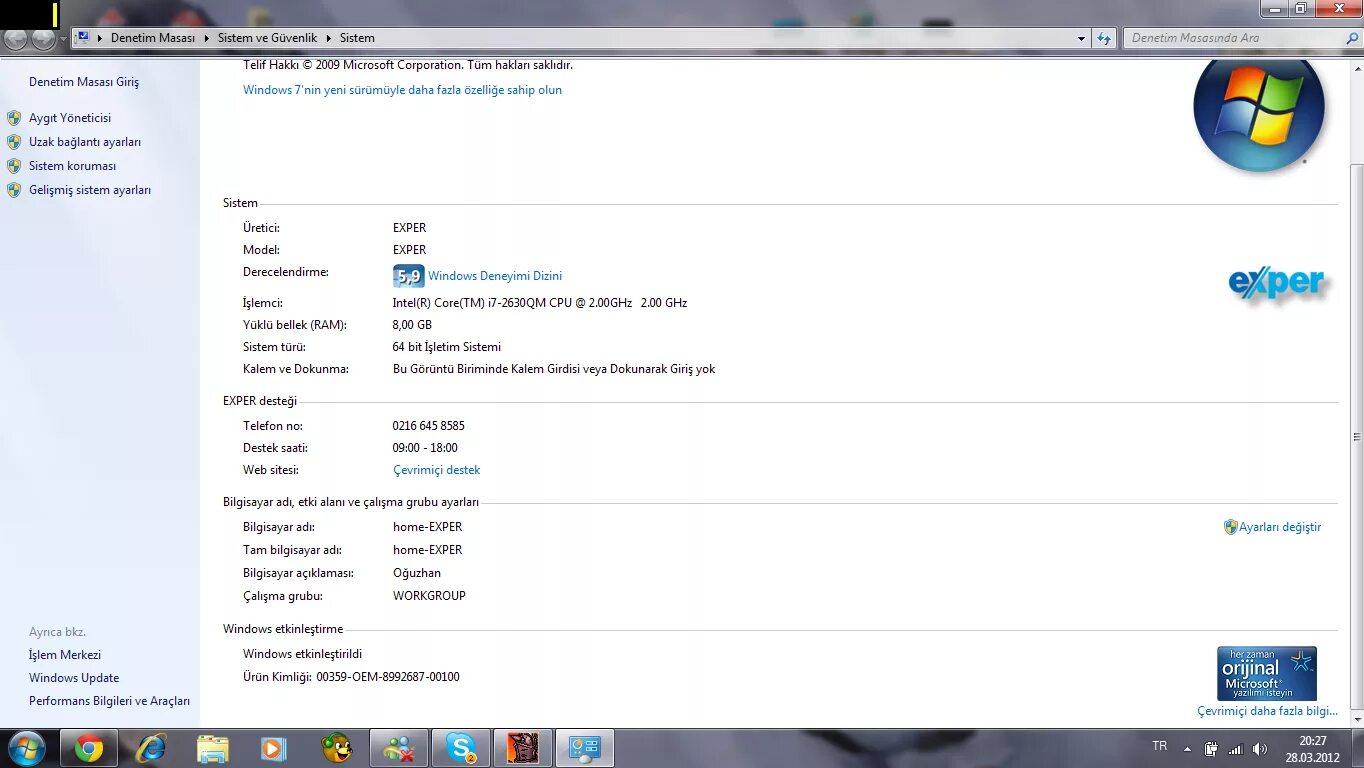Refresh the address bar view
The image size is (1364, 768).
[1104, 38]
